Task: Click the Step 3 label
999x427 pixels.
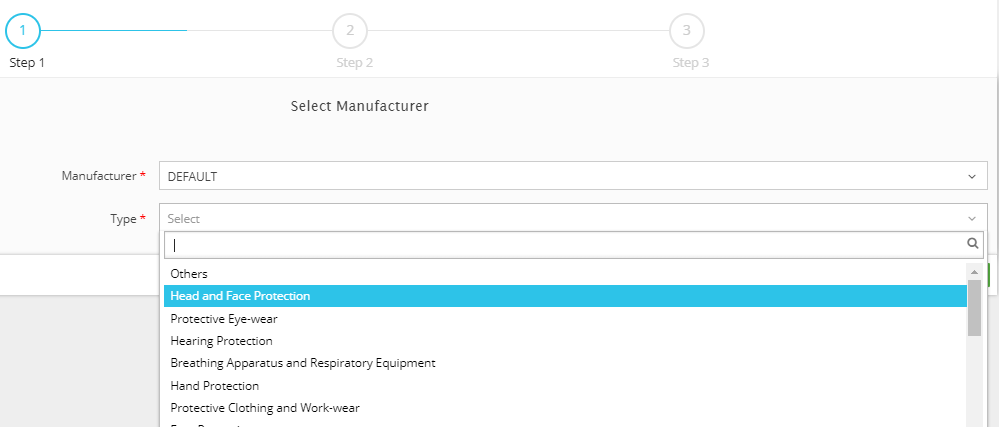Action: (691, 62)
